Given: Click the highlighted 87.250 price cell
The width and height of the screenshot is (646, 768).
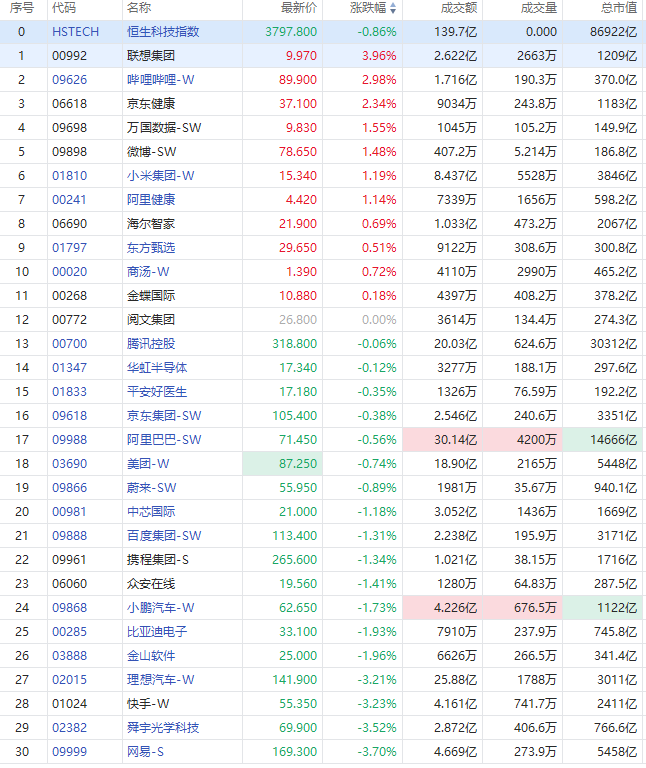Looking at the screenshot, I should pos(283,464).
